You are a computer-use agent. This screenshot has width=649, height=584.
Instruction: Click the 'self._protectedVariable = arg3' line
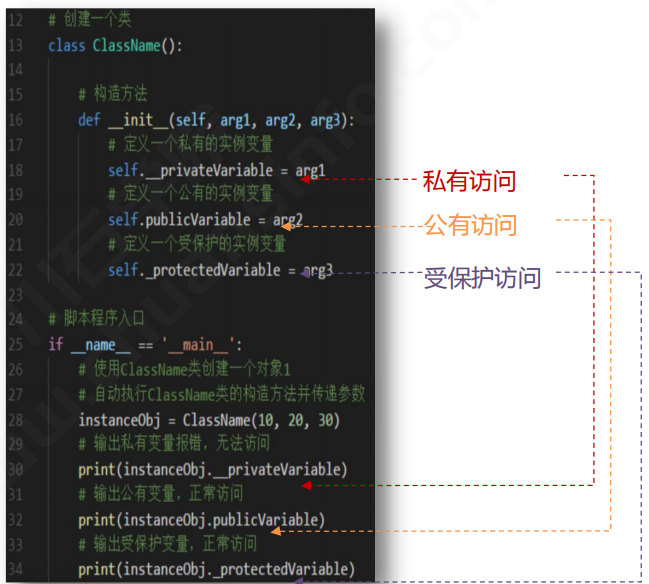click(x=221, y=270)
